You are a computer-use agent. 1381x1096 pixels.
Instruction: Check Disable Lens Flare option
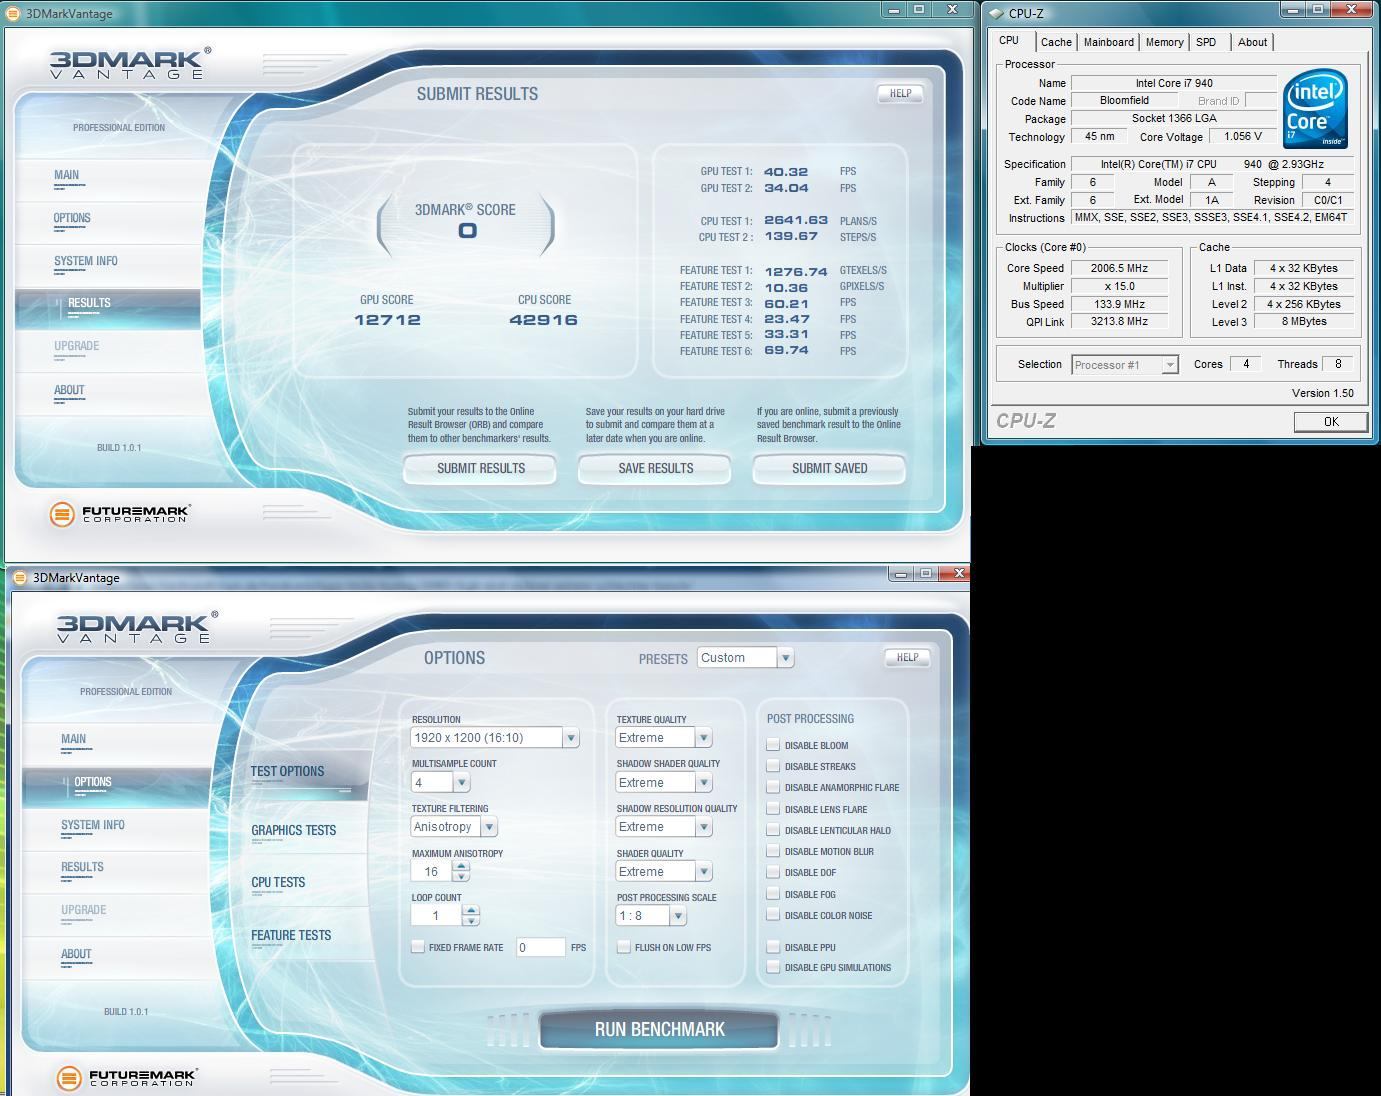773,808
